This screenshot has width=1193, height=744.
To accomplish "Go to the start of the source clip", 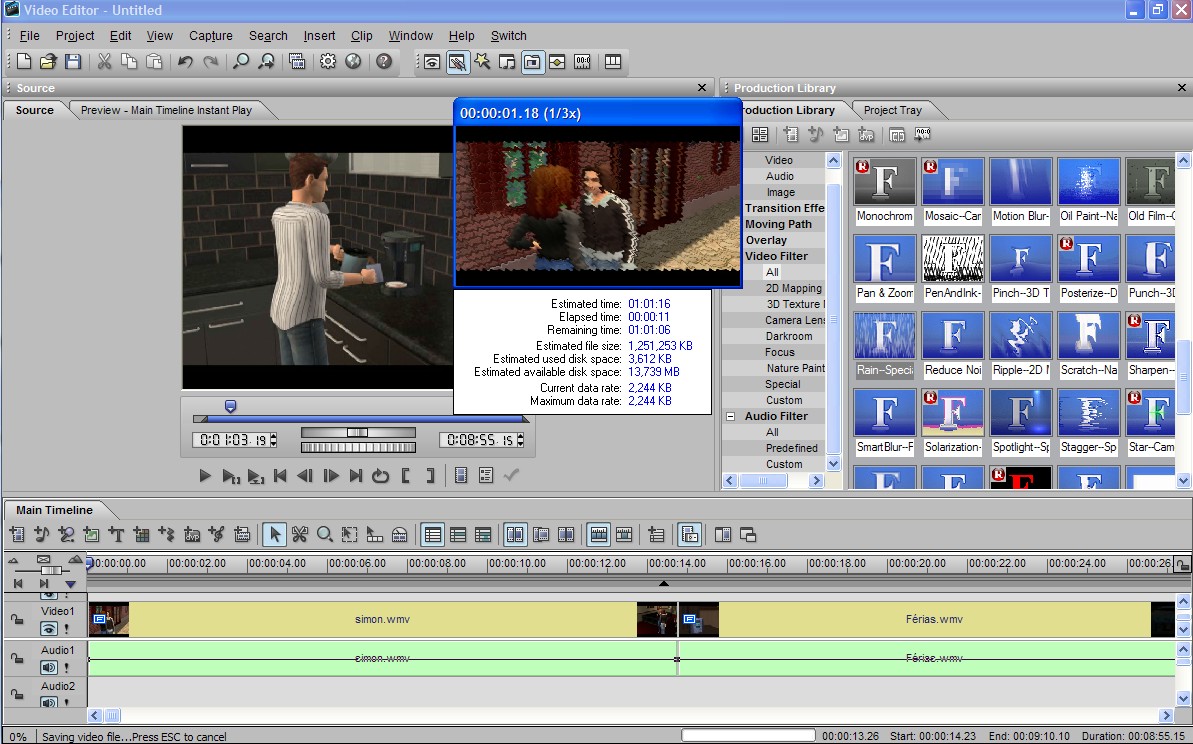I will (280, 475).
